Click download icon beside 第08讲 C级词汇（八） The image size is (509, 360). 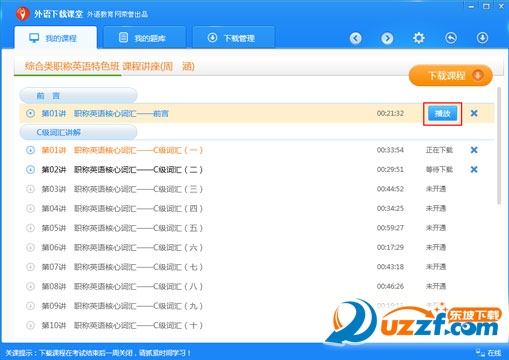tap(30, 286)
